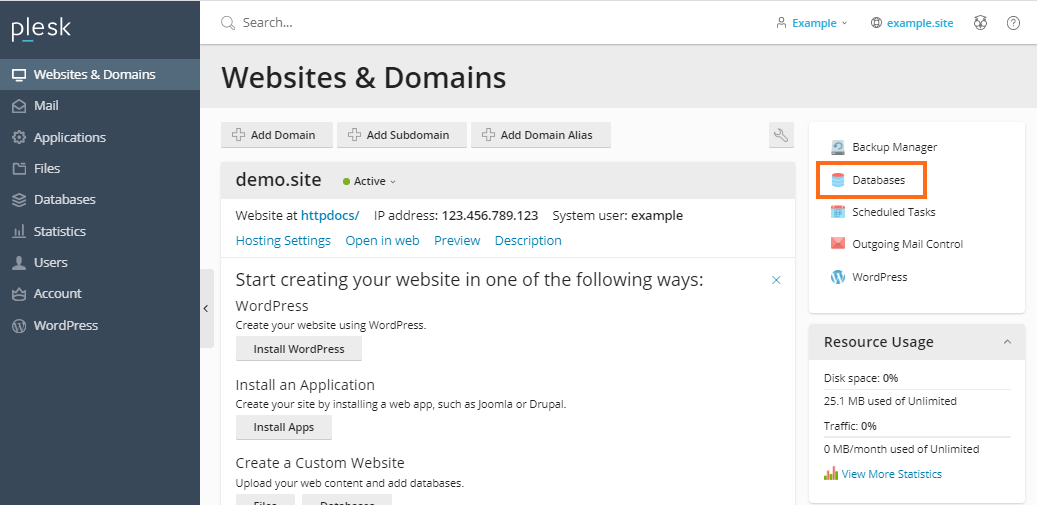Go to Mail in the sidebar
The height and width of the screenshot is (505, 1037).
(x=46, y=106)
